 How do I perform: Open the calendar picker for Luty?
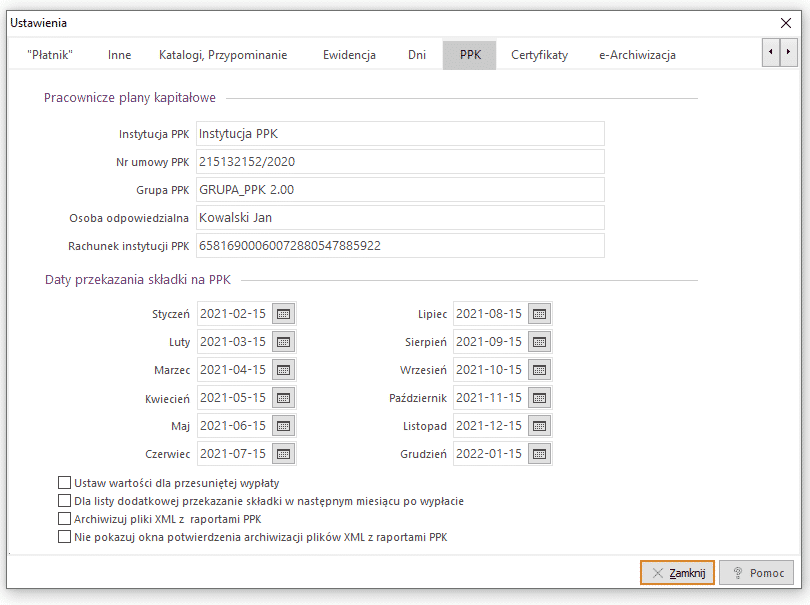pyautogui.click(x=283, y=342)
